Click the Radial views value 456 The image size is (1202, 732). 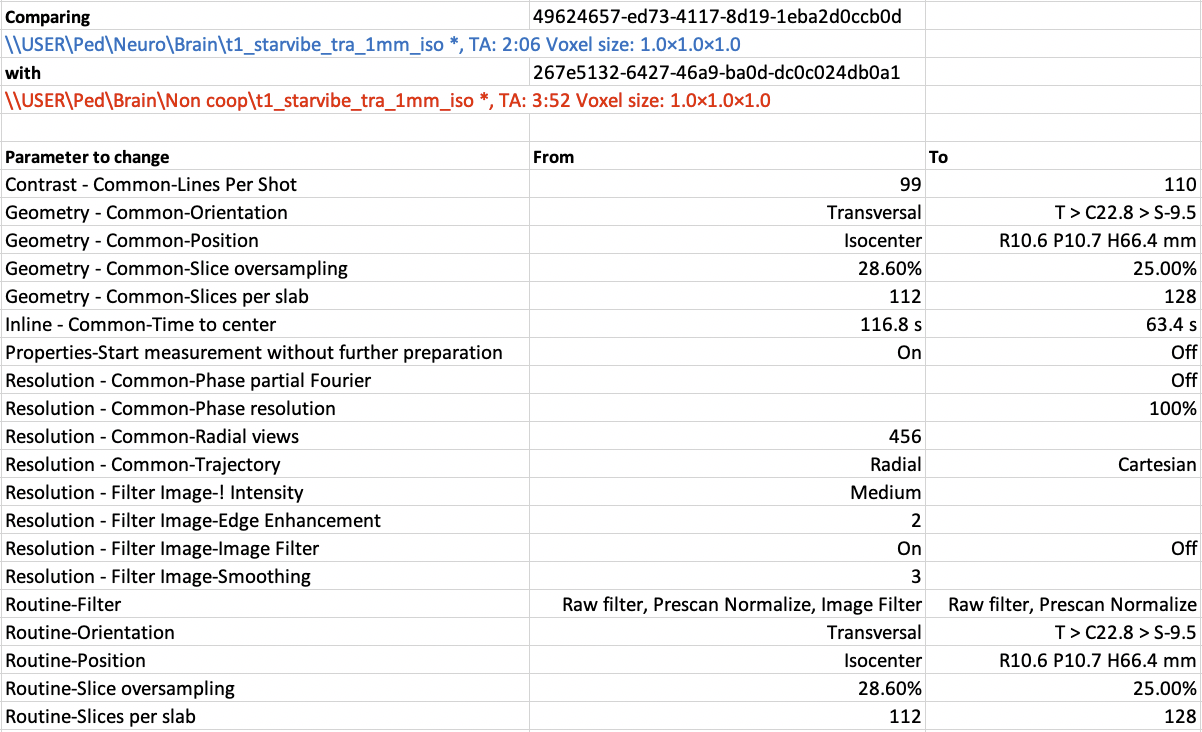coord(905,437)
